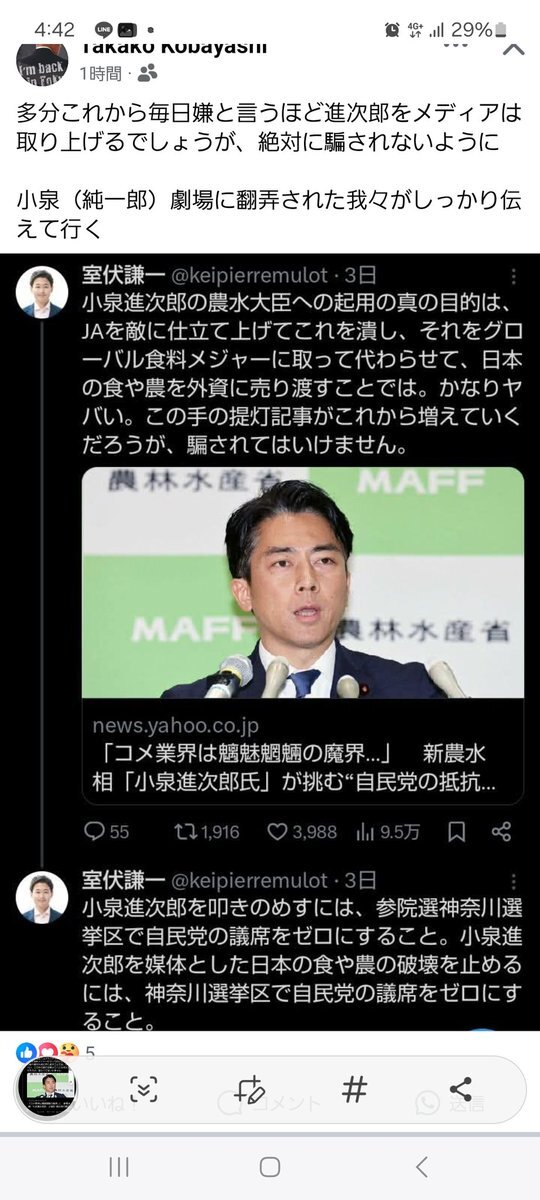540x1200 pixels.
Task: Share the screenshot via share icon
Action: [x=461, y=1089]
